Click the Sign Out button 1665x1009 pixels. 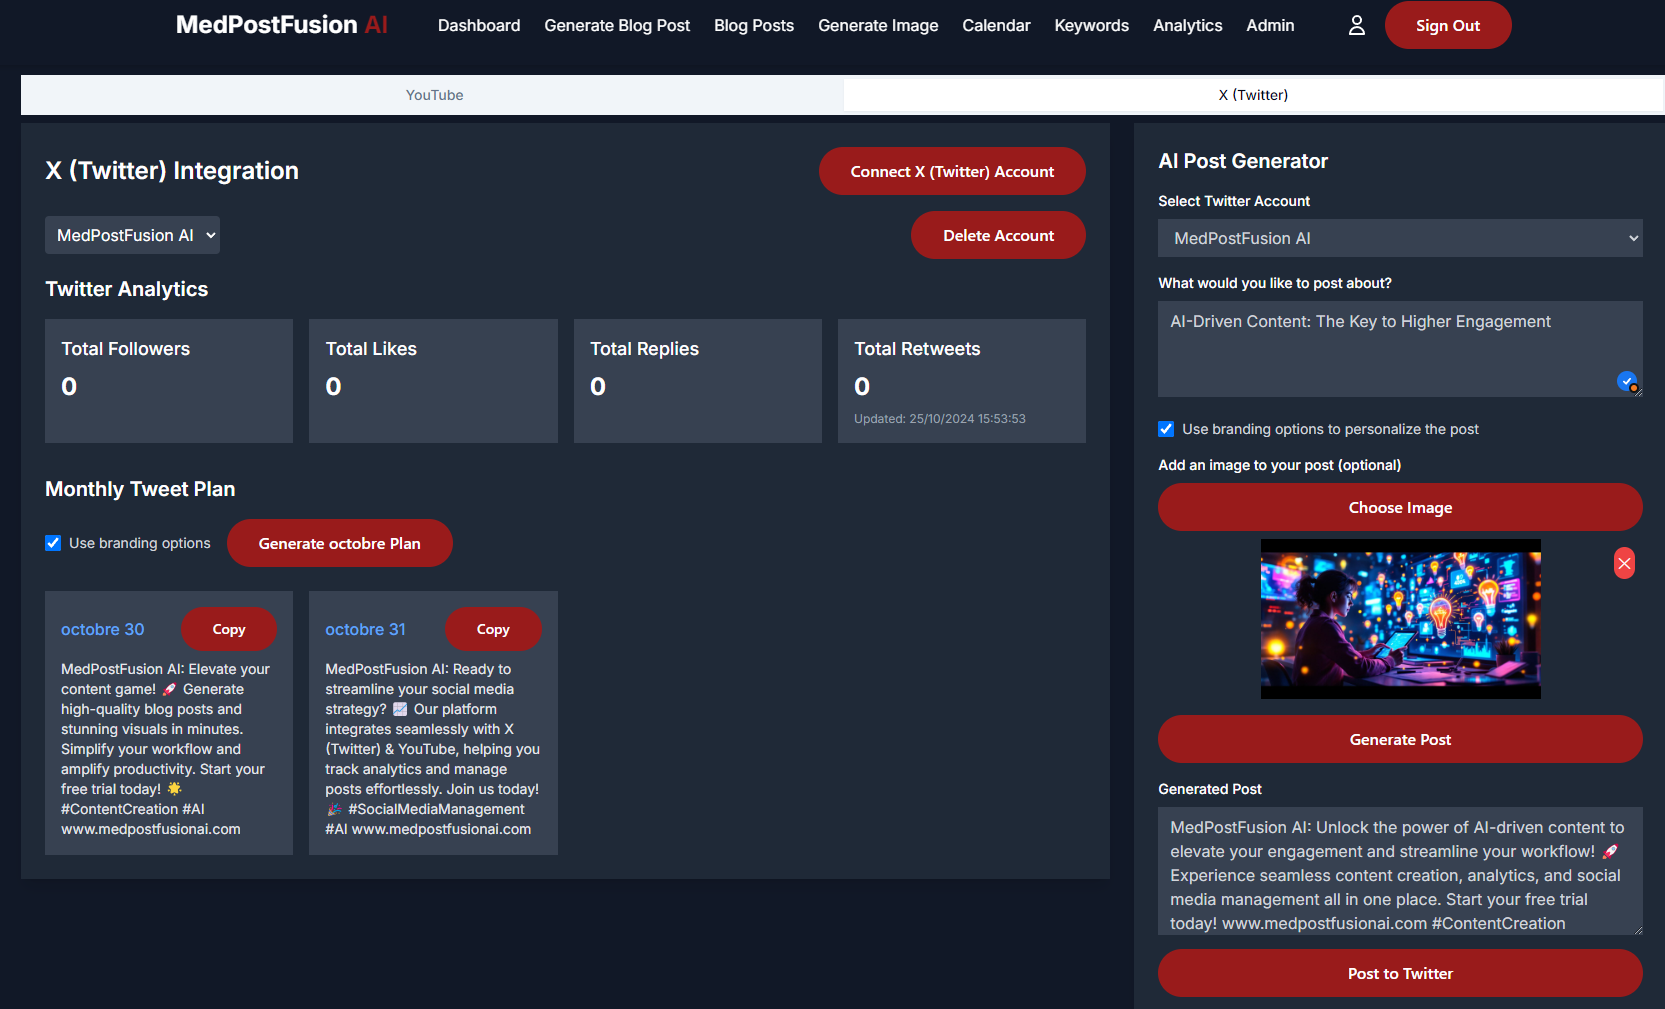(1448, 26)
